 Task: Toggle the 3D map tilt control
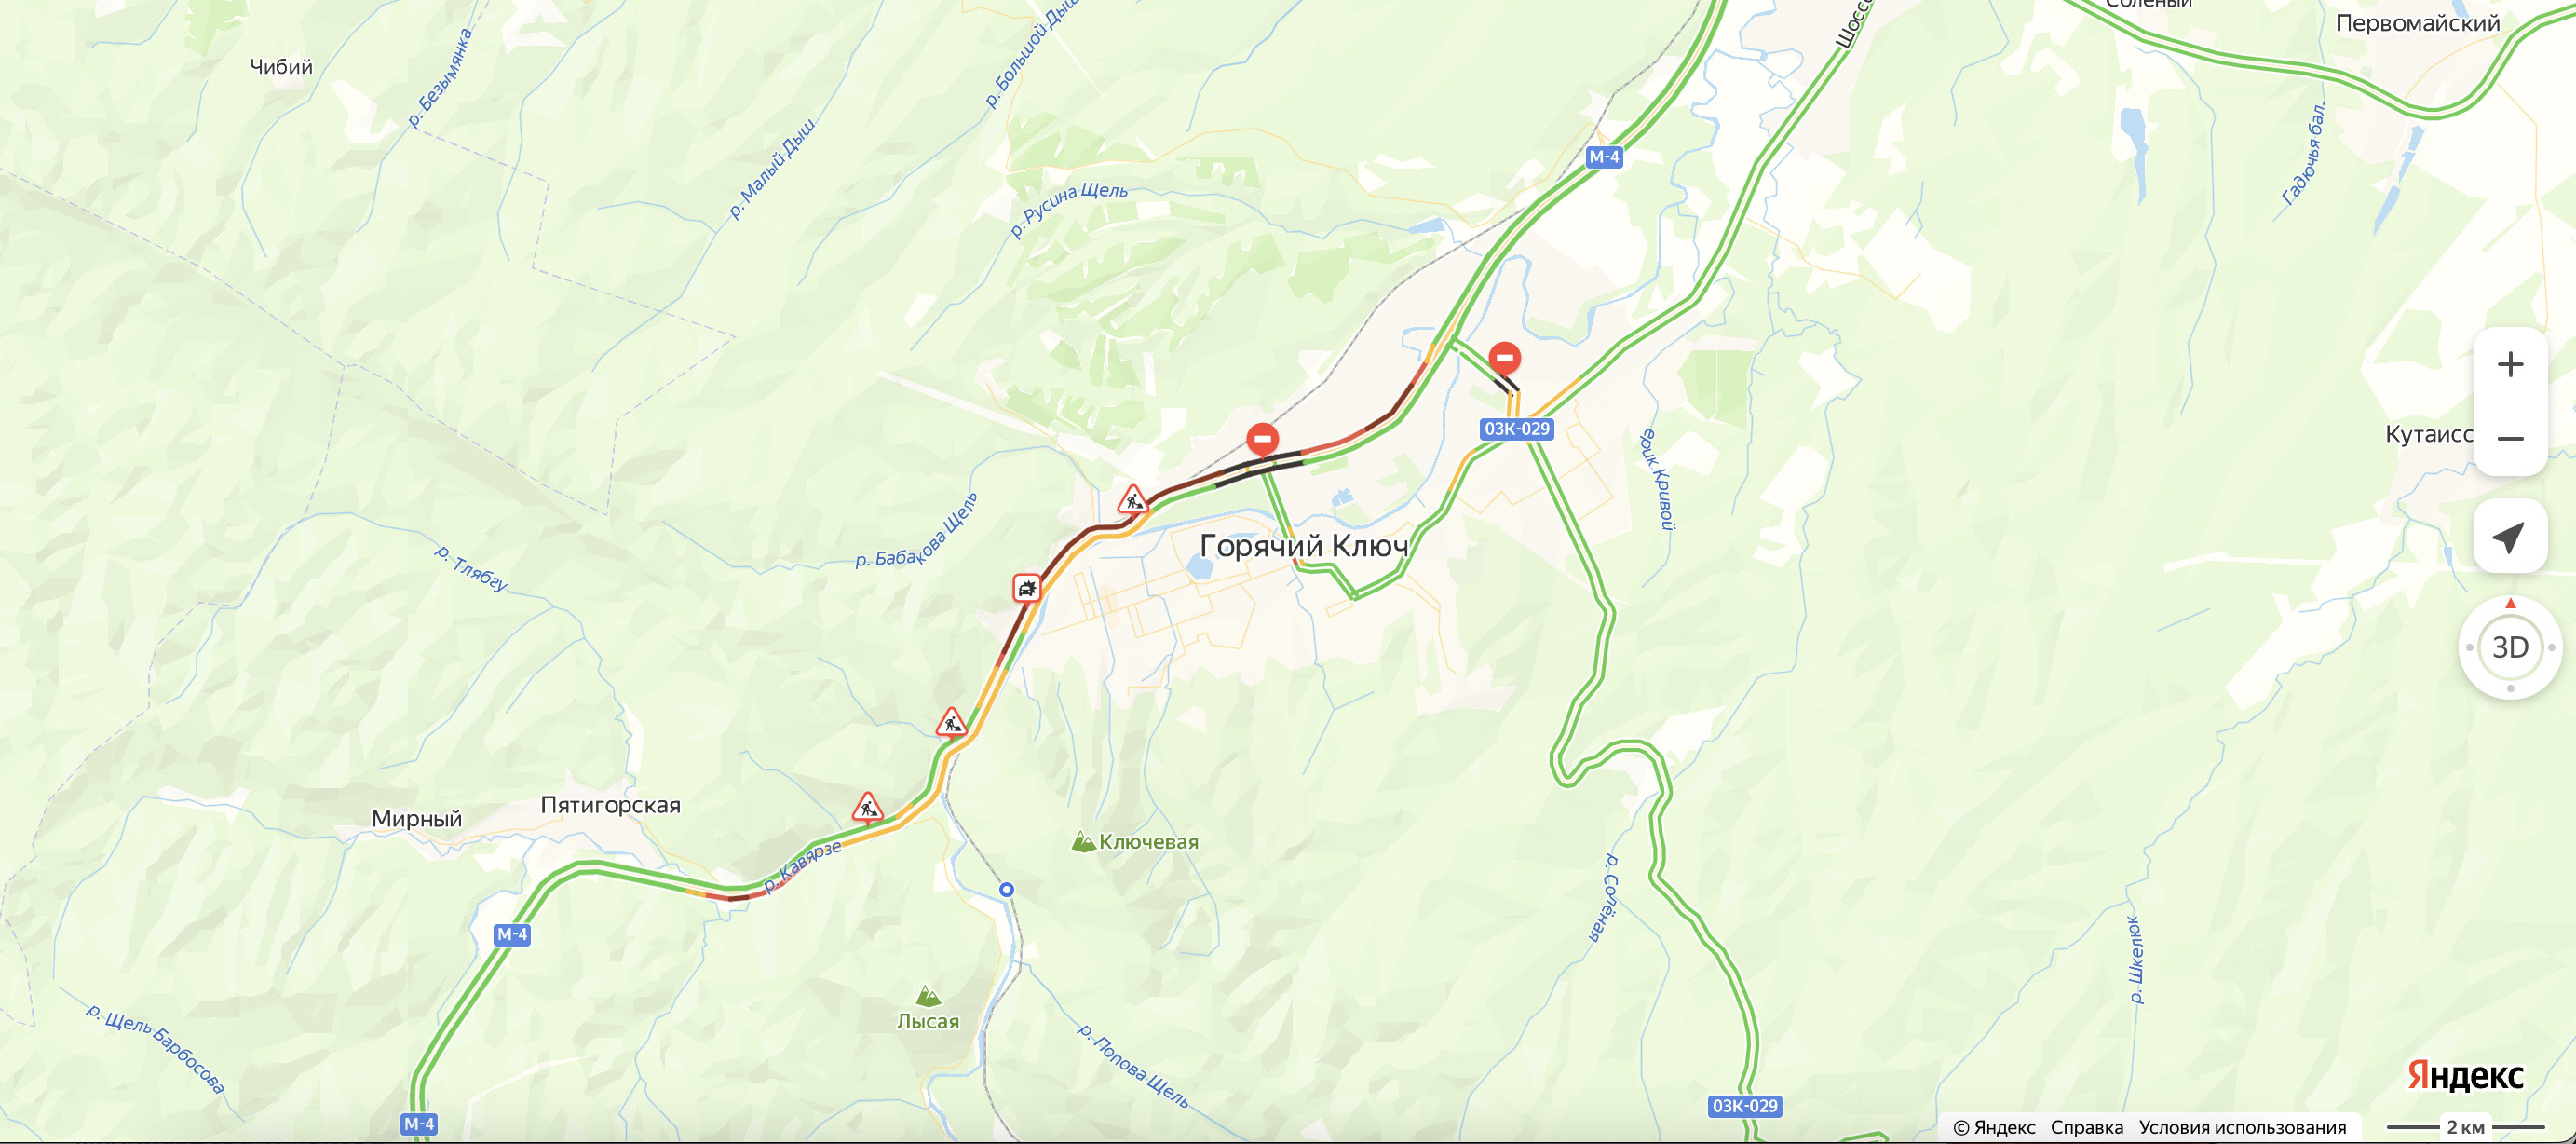pos(2510,647)
